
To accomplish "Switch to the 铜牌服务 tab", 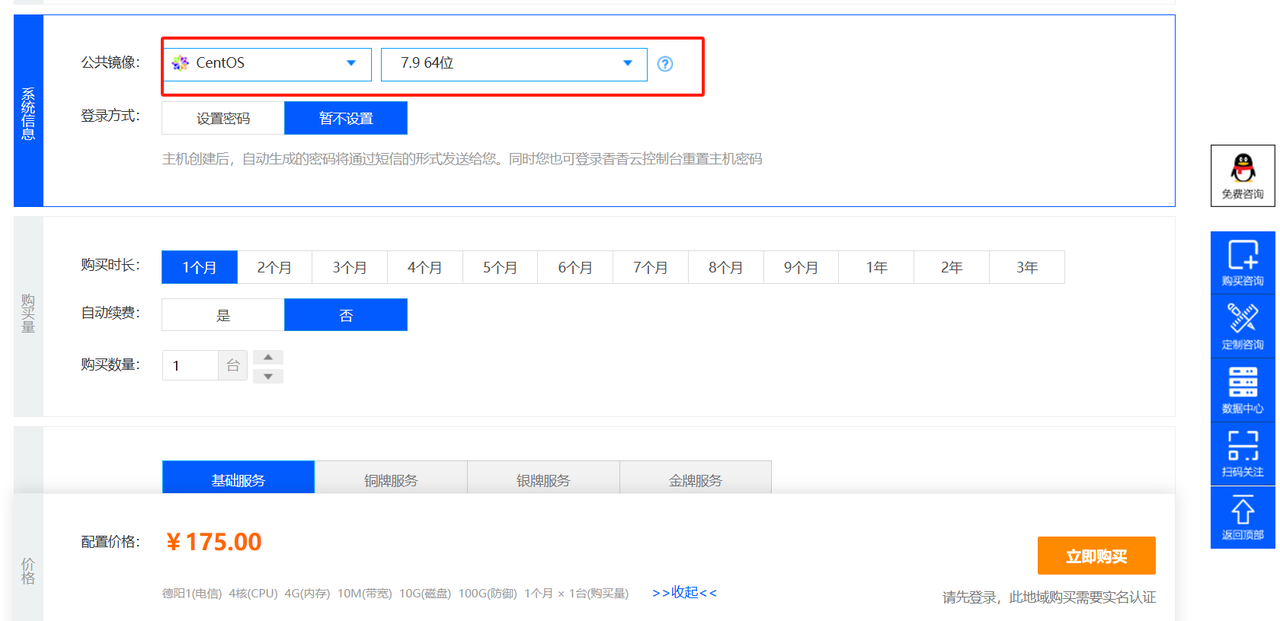I will click(391, 479).
